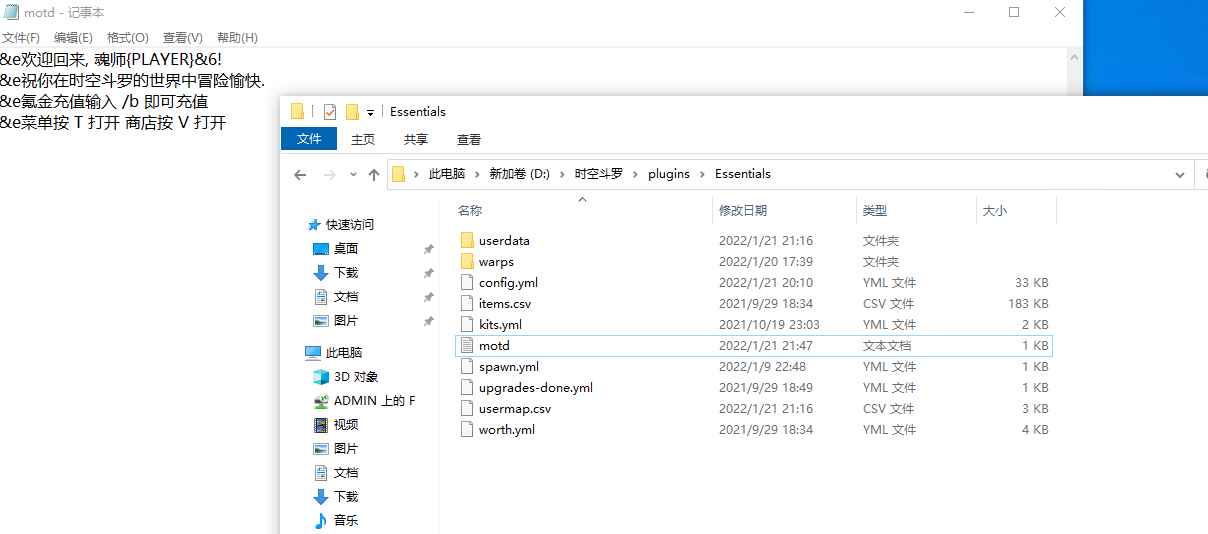Click the 2022/1/21 20:10 date of config.yml
This screenshot has height=534, width=1208.
[766, 283]
